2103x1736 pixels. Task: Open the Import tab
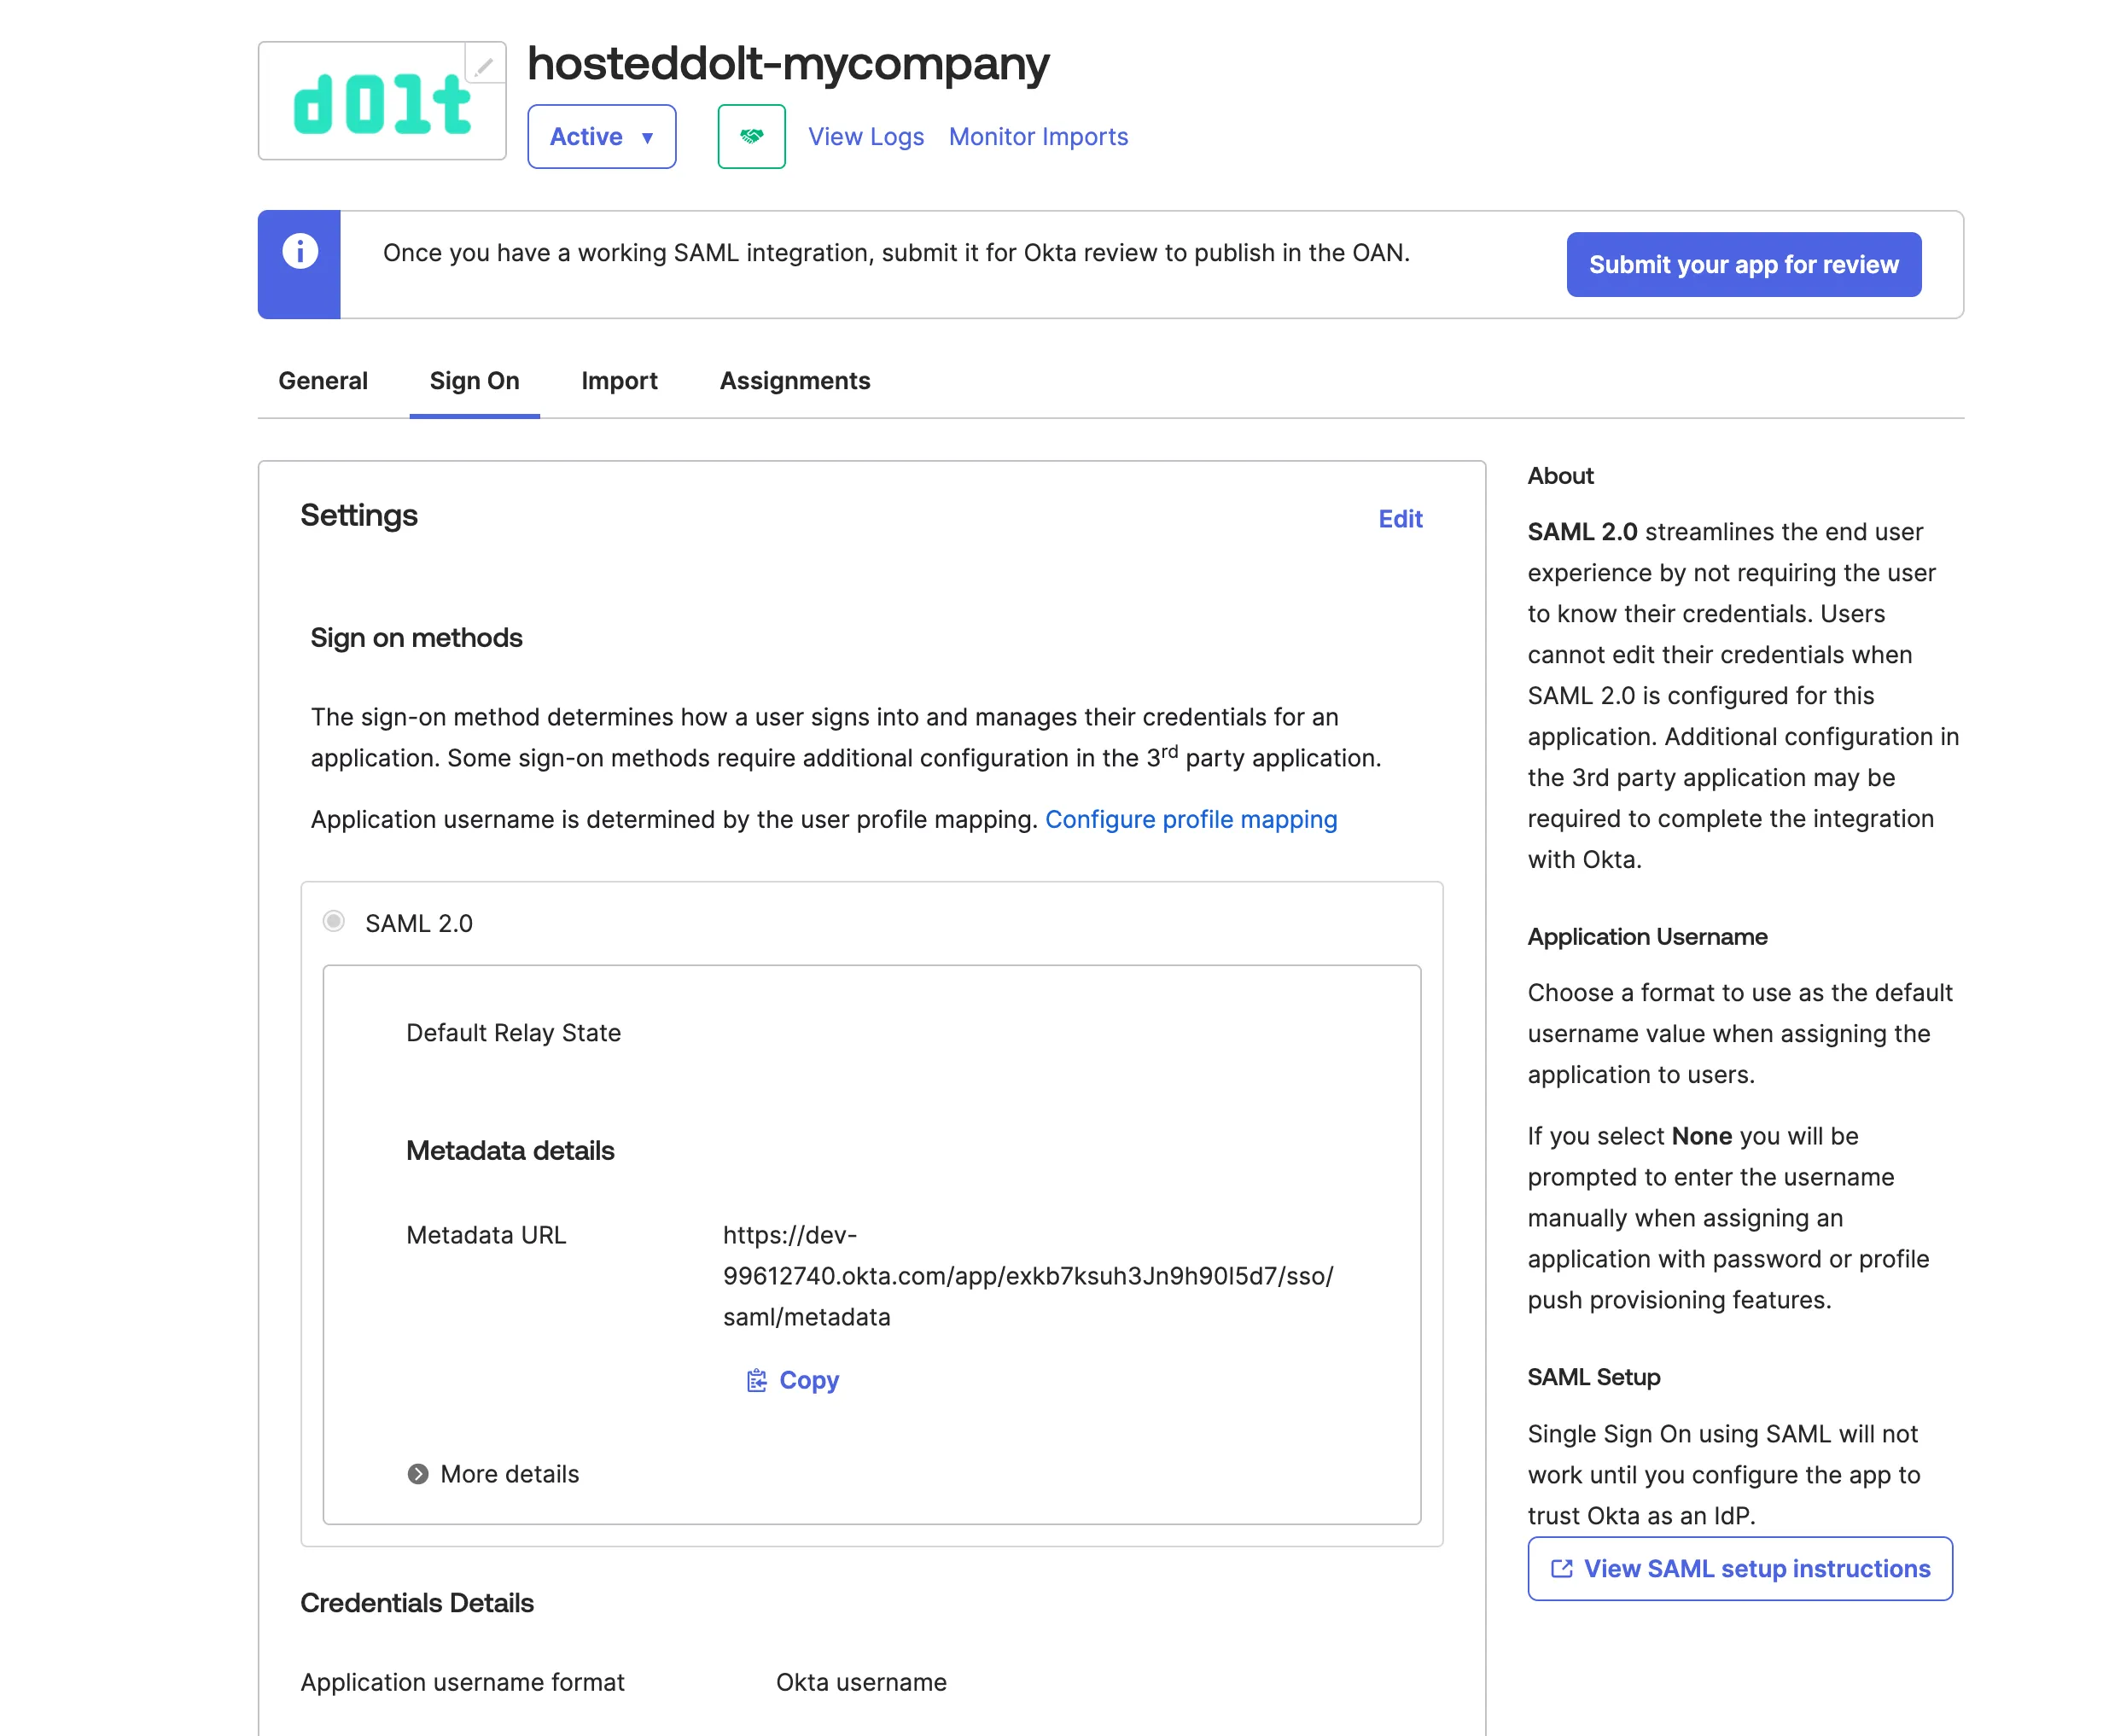coord(619,381)
